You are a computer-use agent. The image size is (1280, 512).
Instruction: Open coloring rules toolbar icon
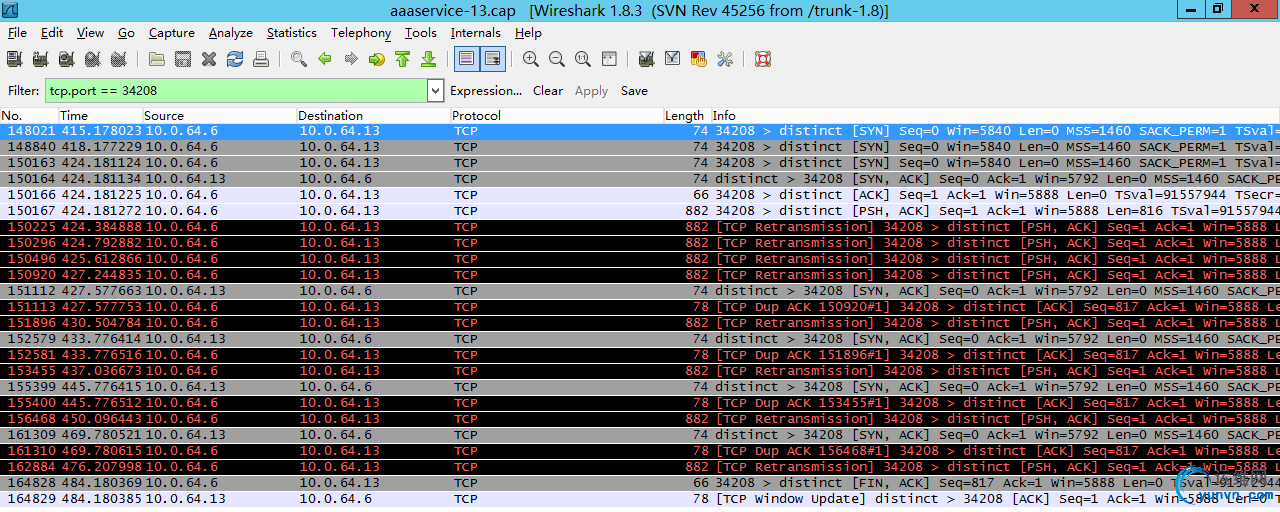click(699, 59)
